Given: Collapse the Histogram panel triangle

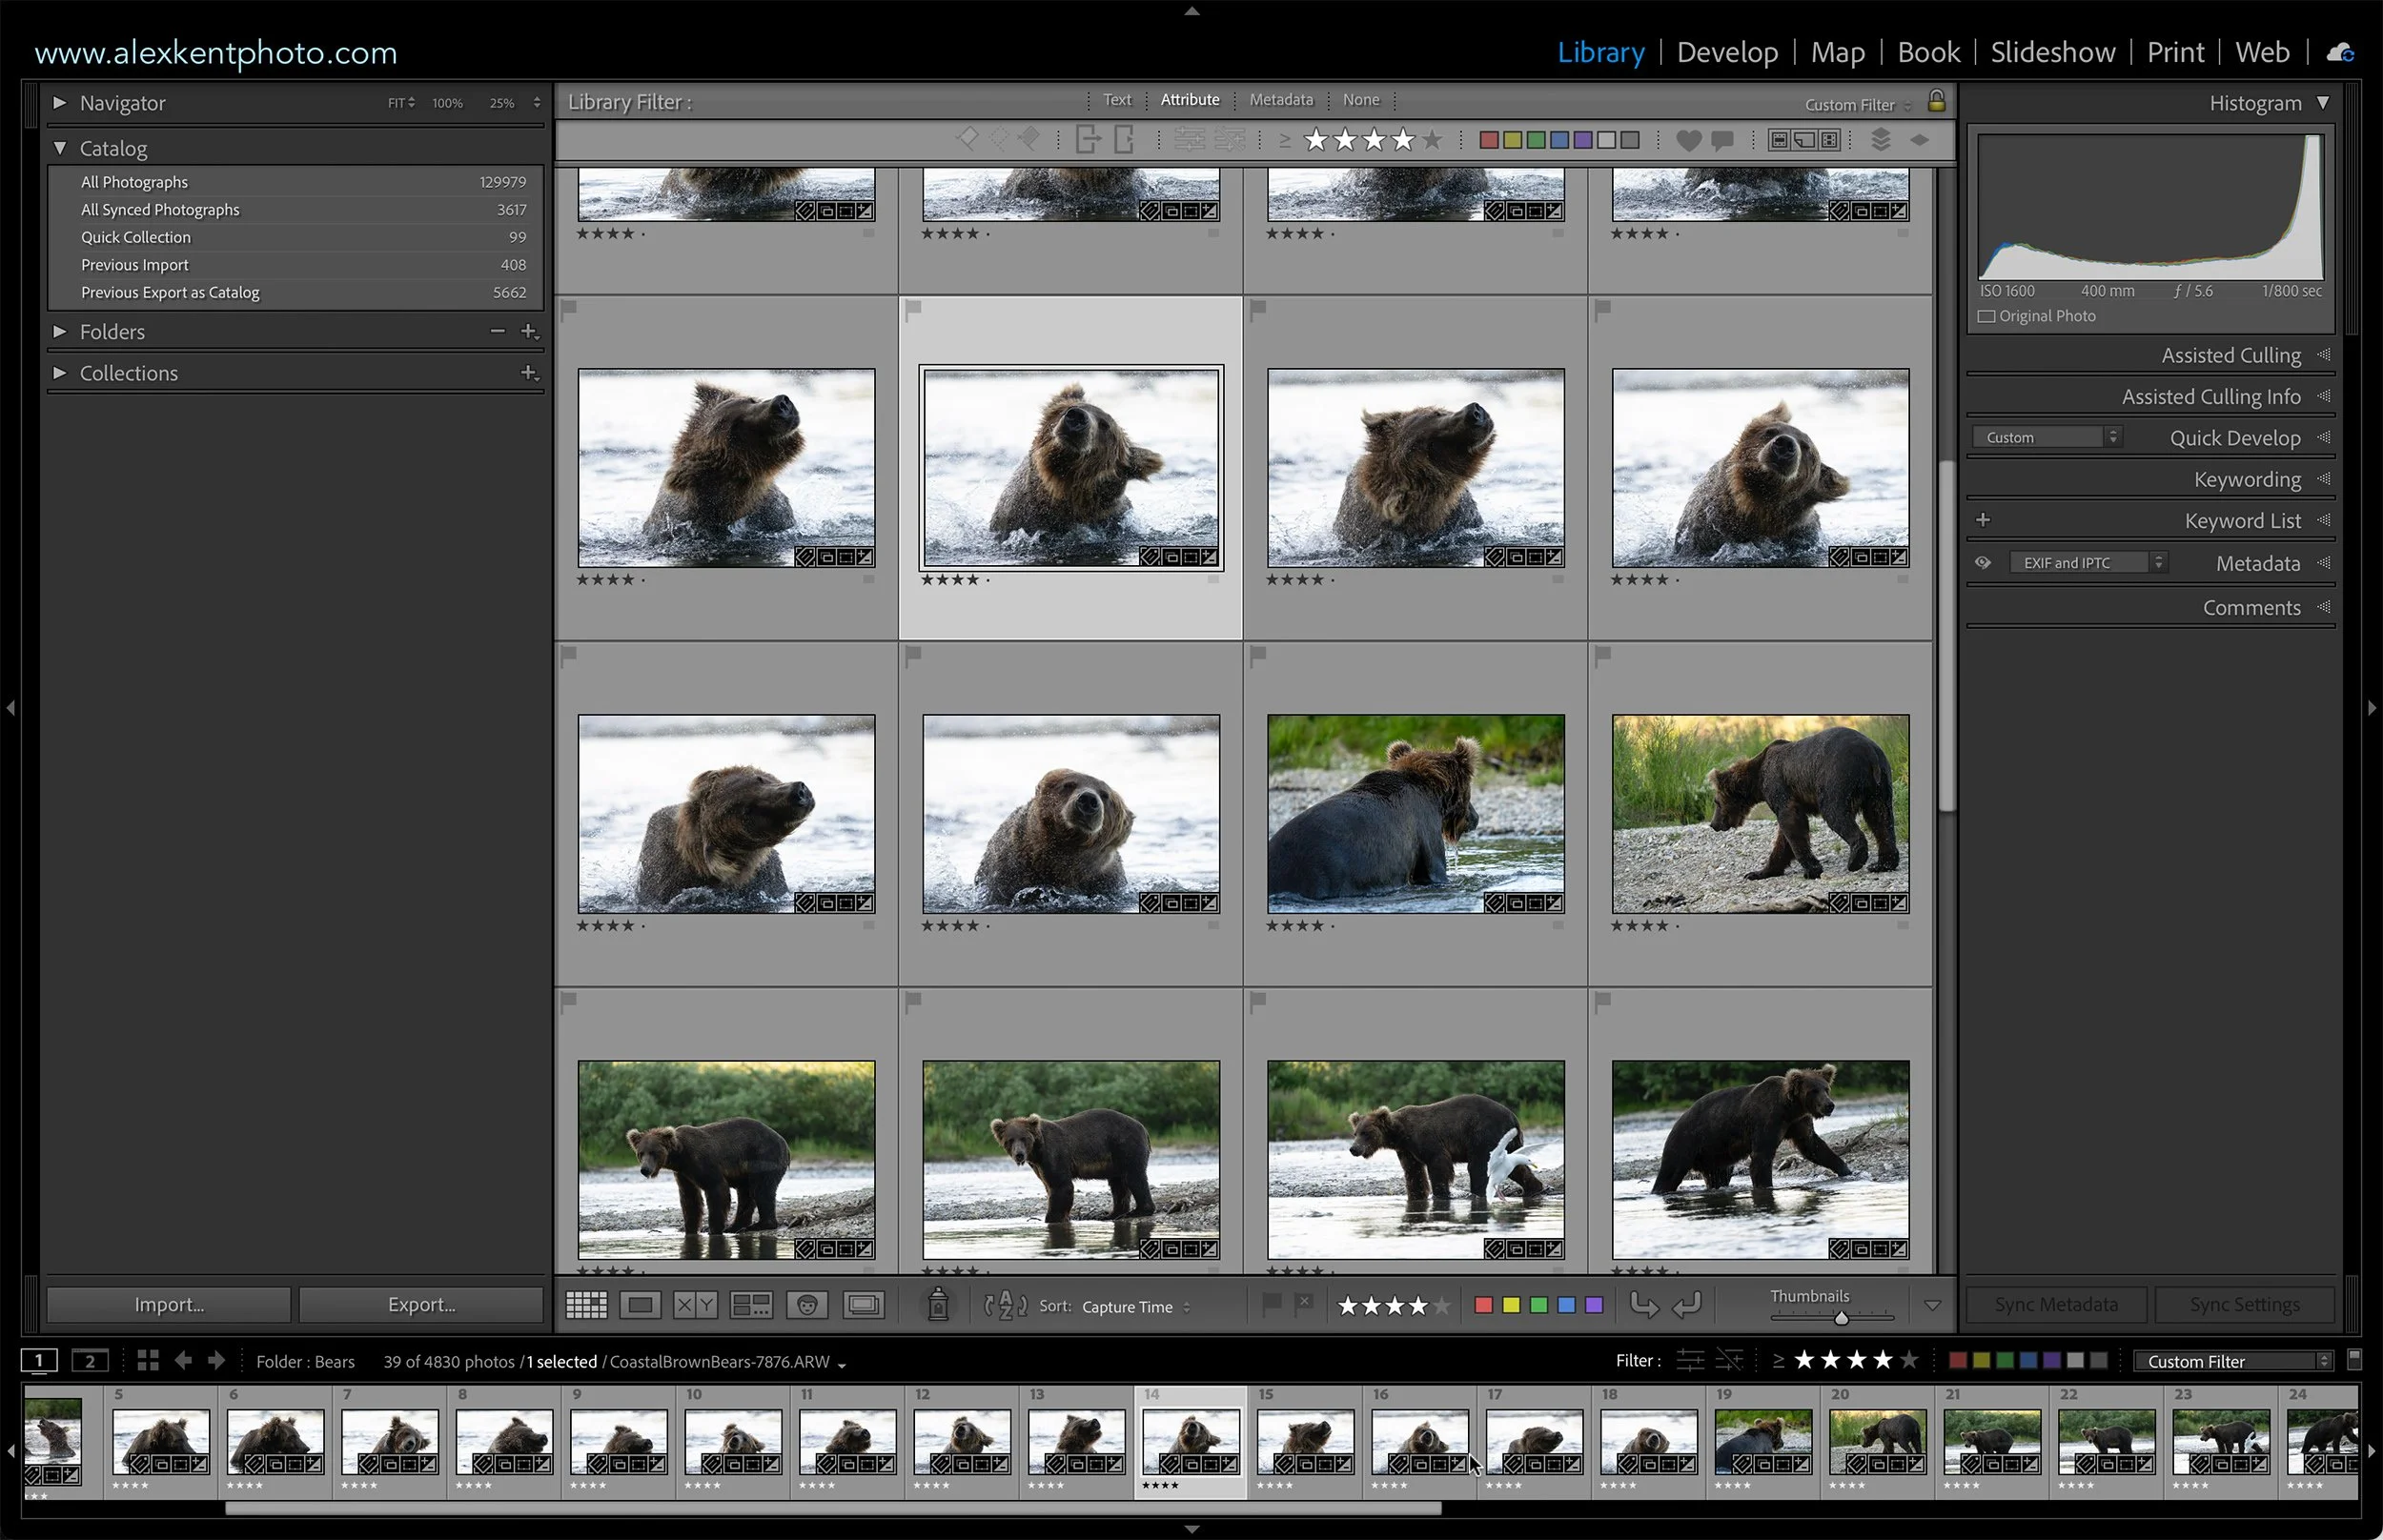Looking at the screenshot, I should pyautogui.click(x=2323, y=102).
